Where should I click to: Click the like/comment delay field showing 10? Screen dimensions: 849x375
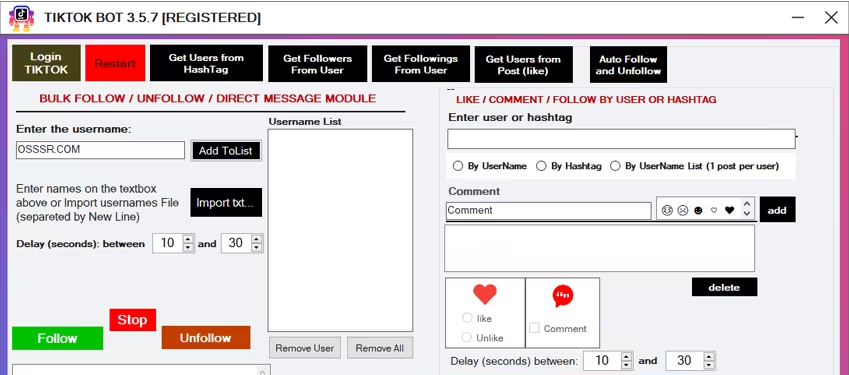[x=602, y=360]
